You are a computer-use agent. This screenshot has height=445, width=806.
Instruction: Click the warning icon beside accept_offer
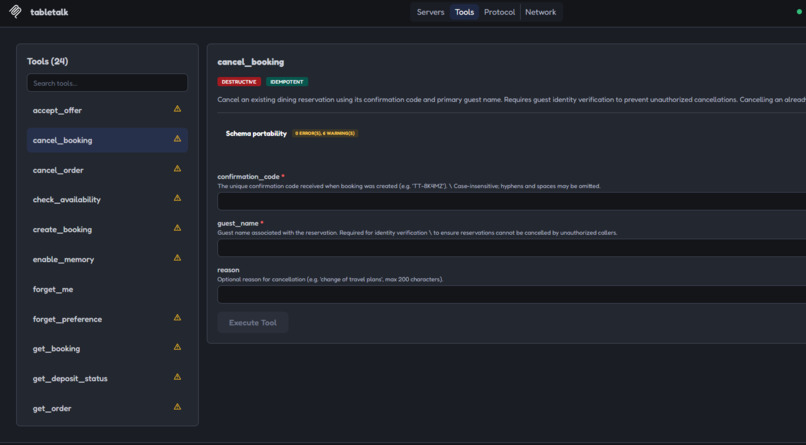pyautogui.click(x=177, y=109)
